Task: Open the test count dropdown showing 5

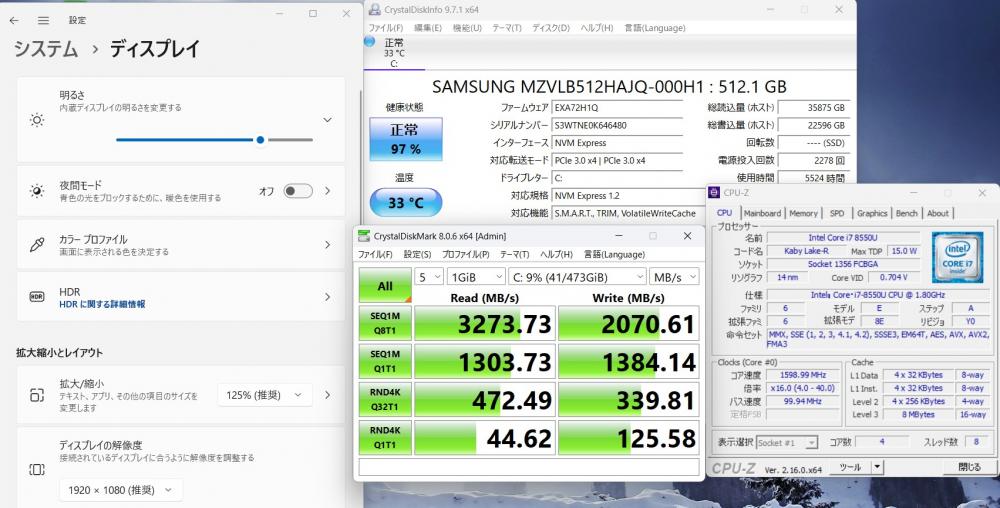Action: coord(429,277)
